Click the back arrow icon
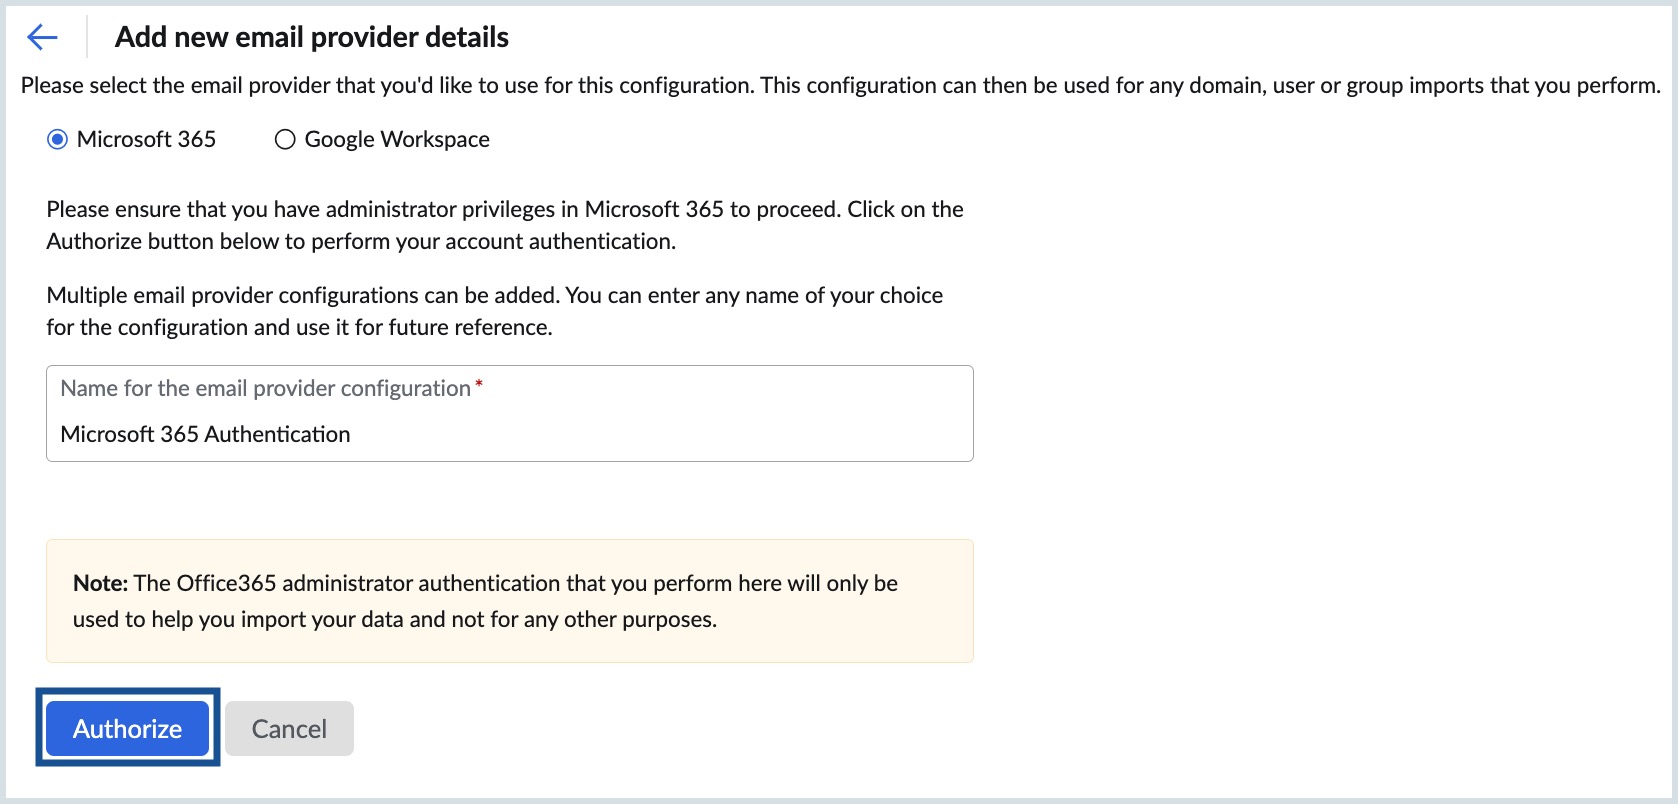 tap(42, 38)
